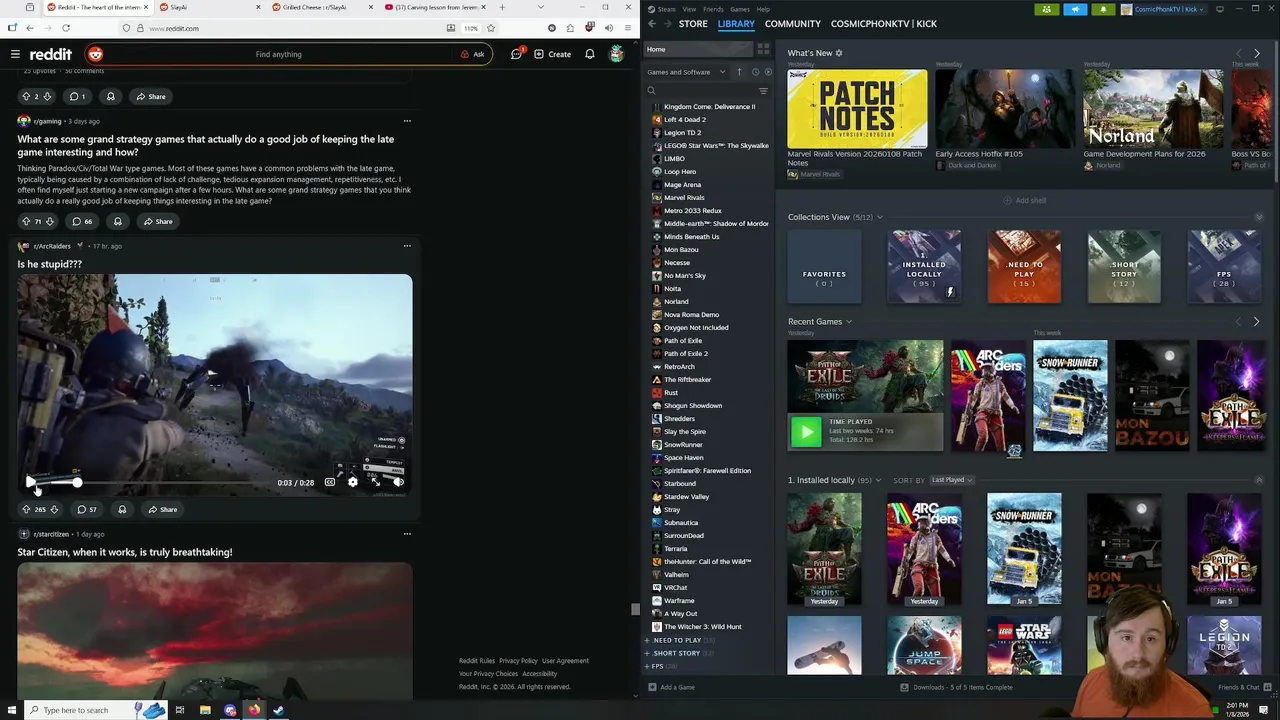
Task: Open FAVORITES collection tile
Action: (824, 267)
